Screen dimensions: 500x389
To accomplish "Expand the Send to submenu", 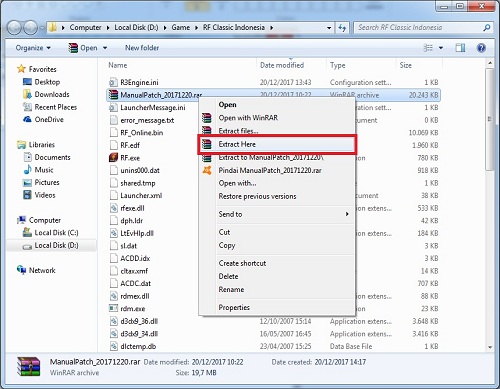I will [x=277, y=214].
